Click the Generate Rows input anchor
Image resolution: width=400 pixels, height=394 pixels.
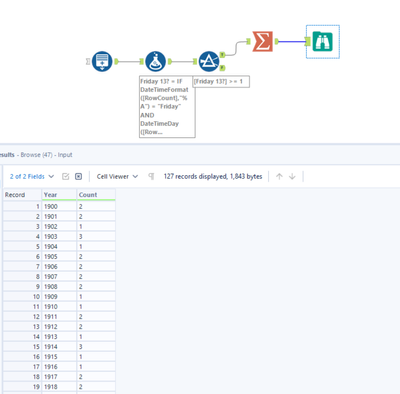coord(88,61)
